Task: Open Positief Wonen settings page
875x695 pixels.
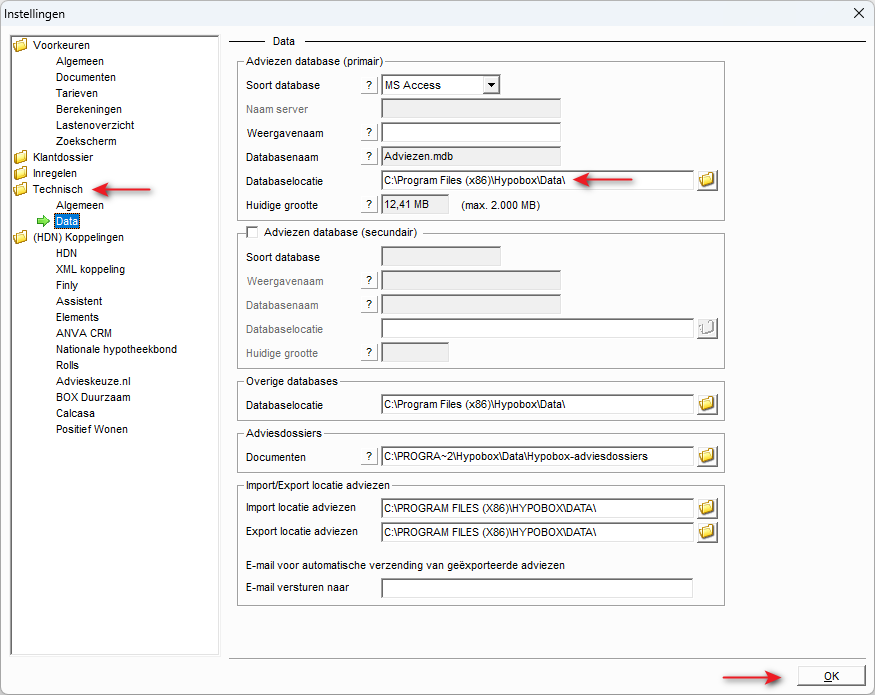Action: tap(92, 429)
